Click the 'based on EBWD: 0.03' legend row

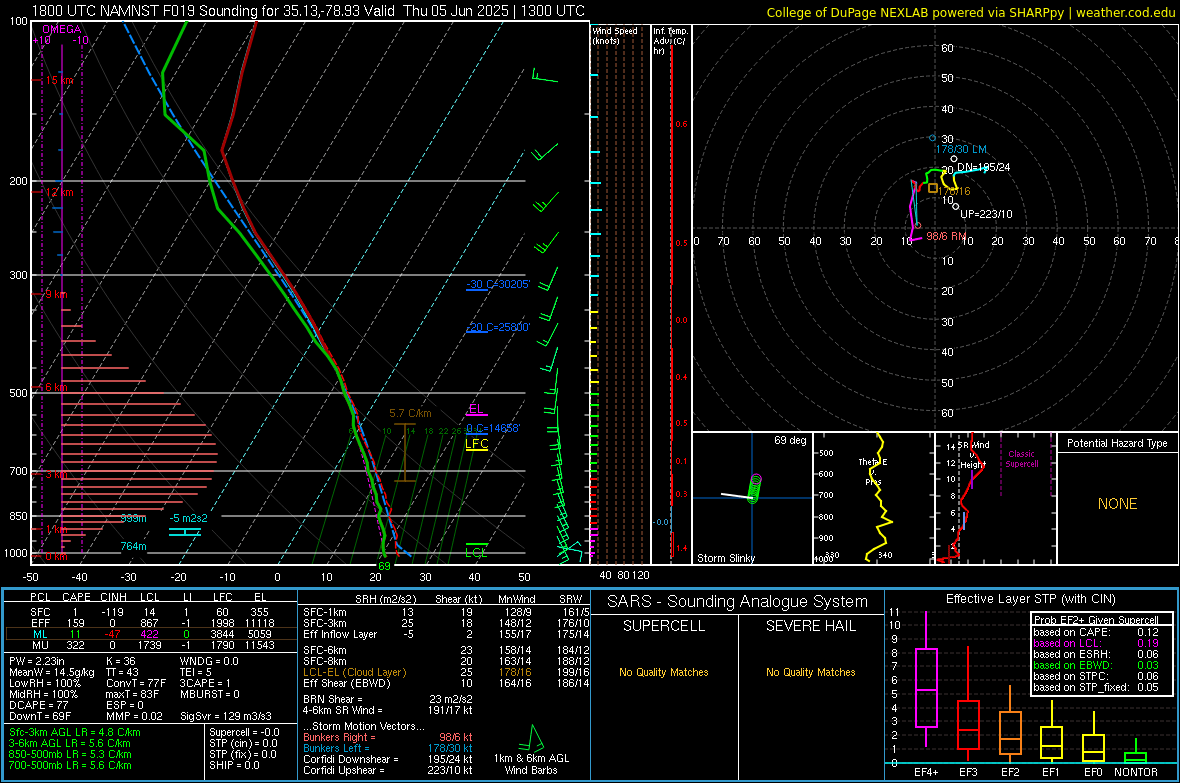(x=1096, y=665)
